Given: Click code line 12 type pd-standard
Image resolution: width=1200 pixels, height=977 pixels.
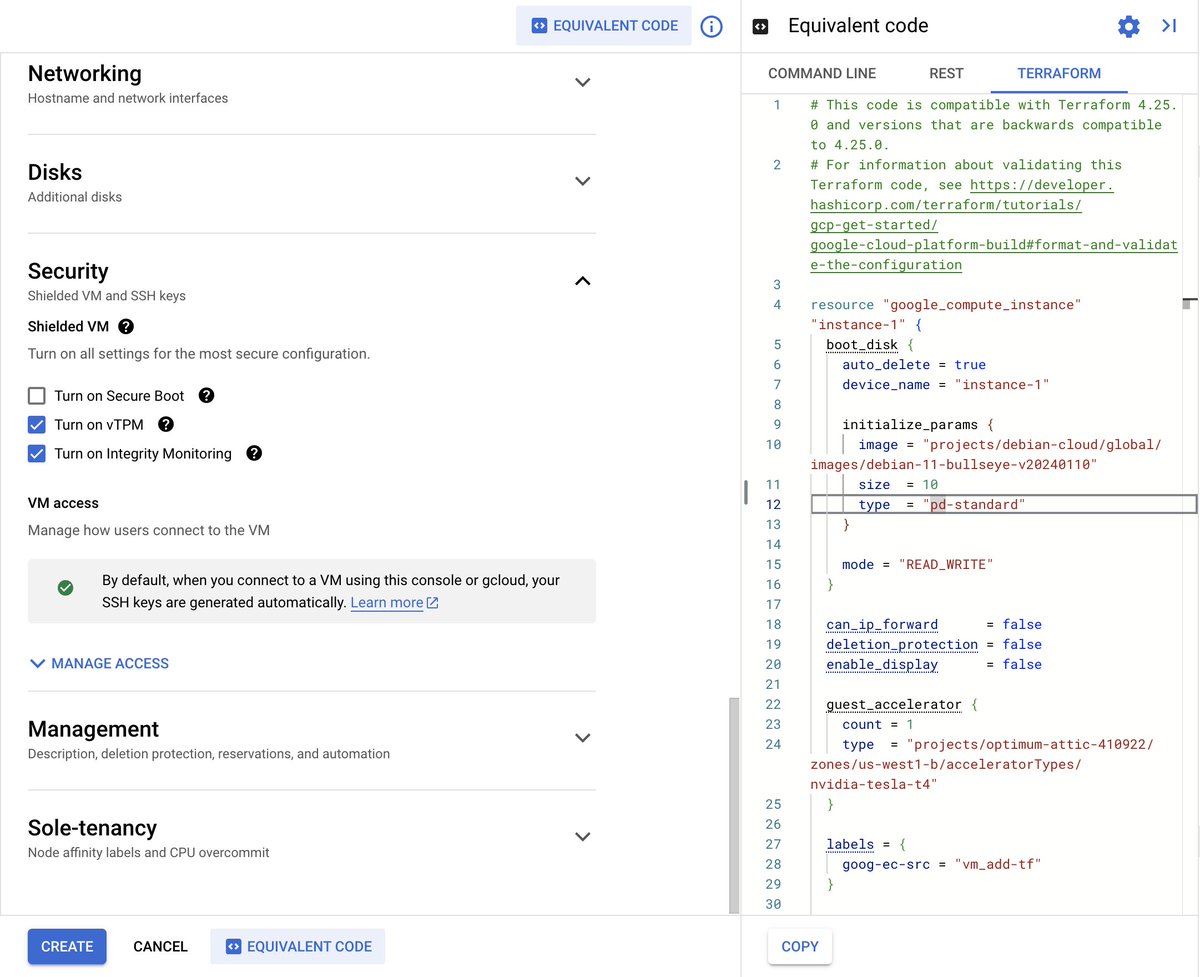Looking at the screenshot, I should [1003, 504].
